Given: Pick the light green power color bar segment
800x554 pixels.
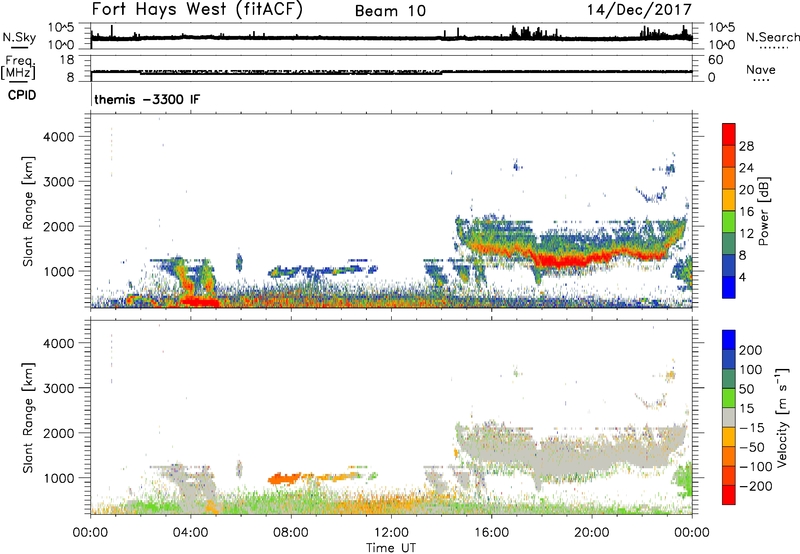Looking at the screenshot, I should coord(729,222).
